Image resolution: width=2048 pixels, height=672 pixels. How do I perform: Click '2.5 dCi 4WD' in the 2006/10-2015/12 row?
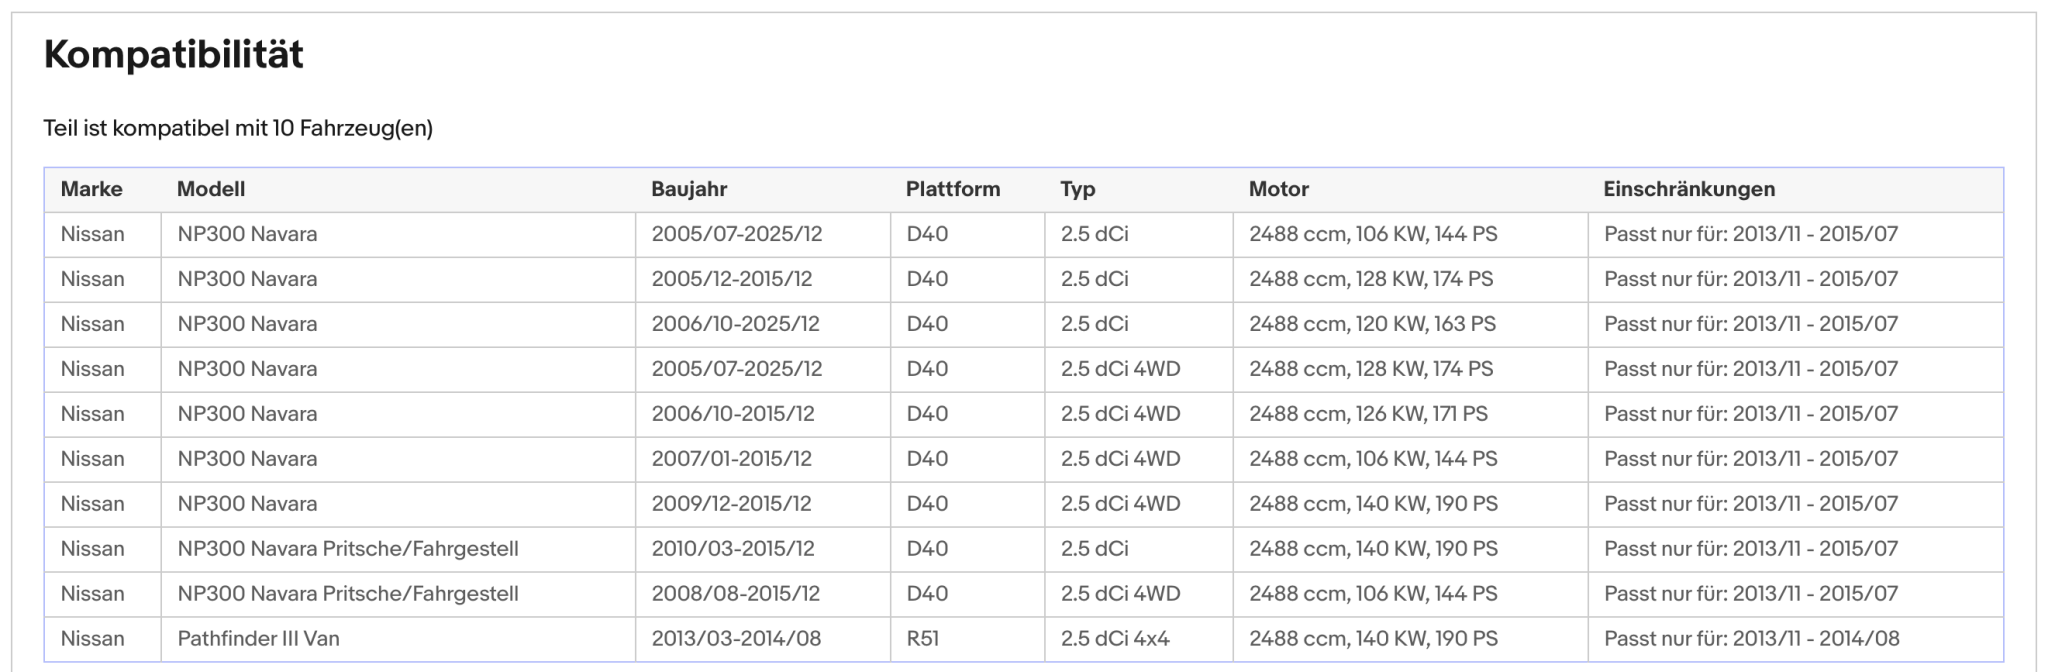coord(1120,414)
